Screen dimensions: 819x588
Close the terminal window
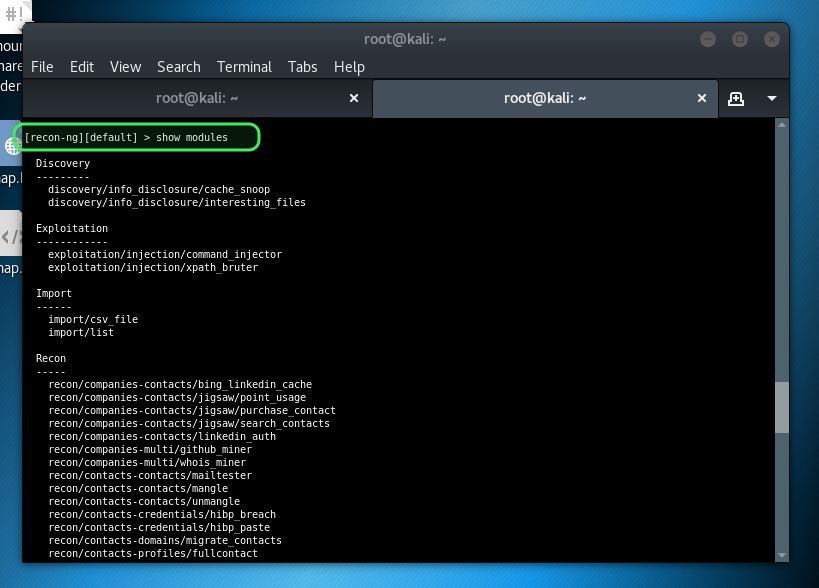tap(771, 39)
